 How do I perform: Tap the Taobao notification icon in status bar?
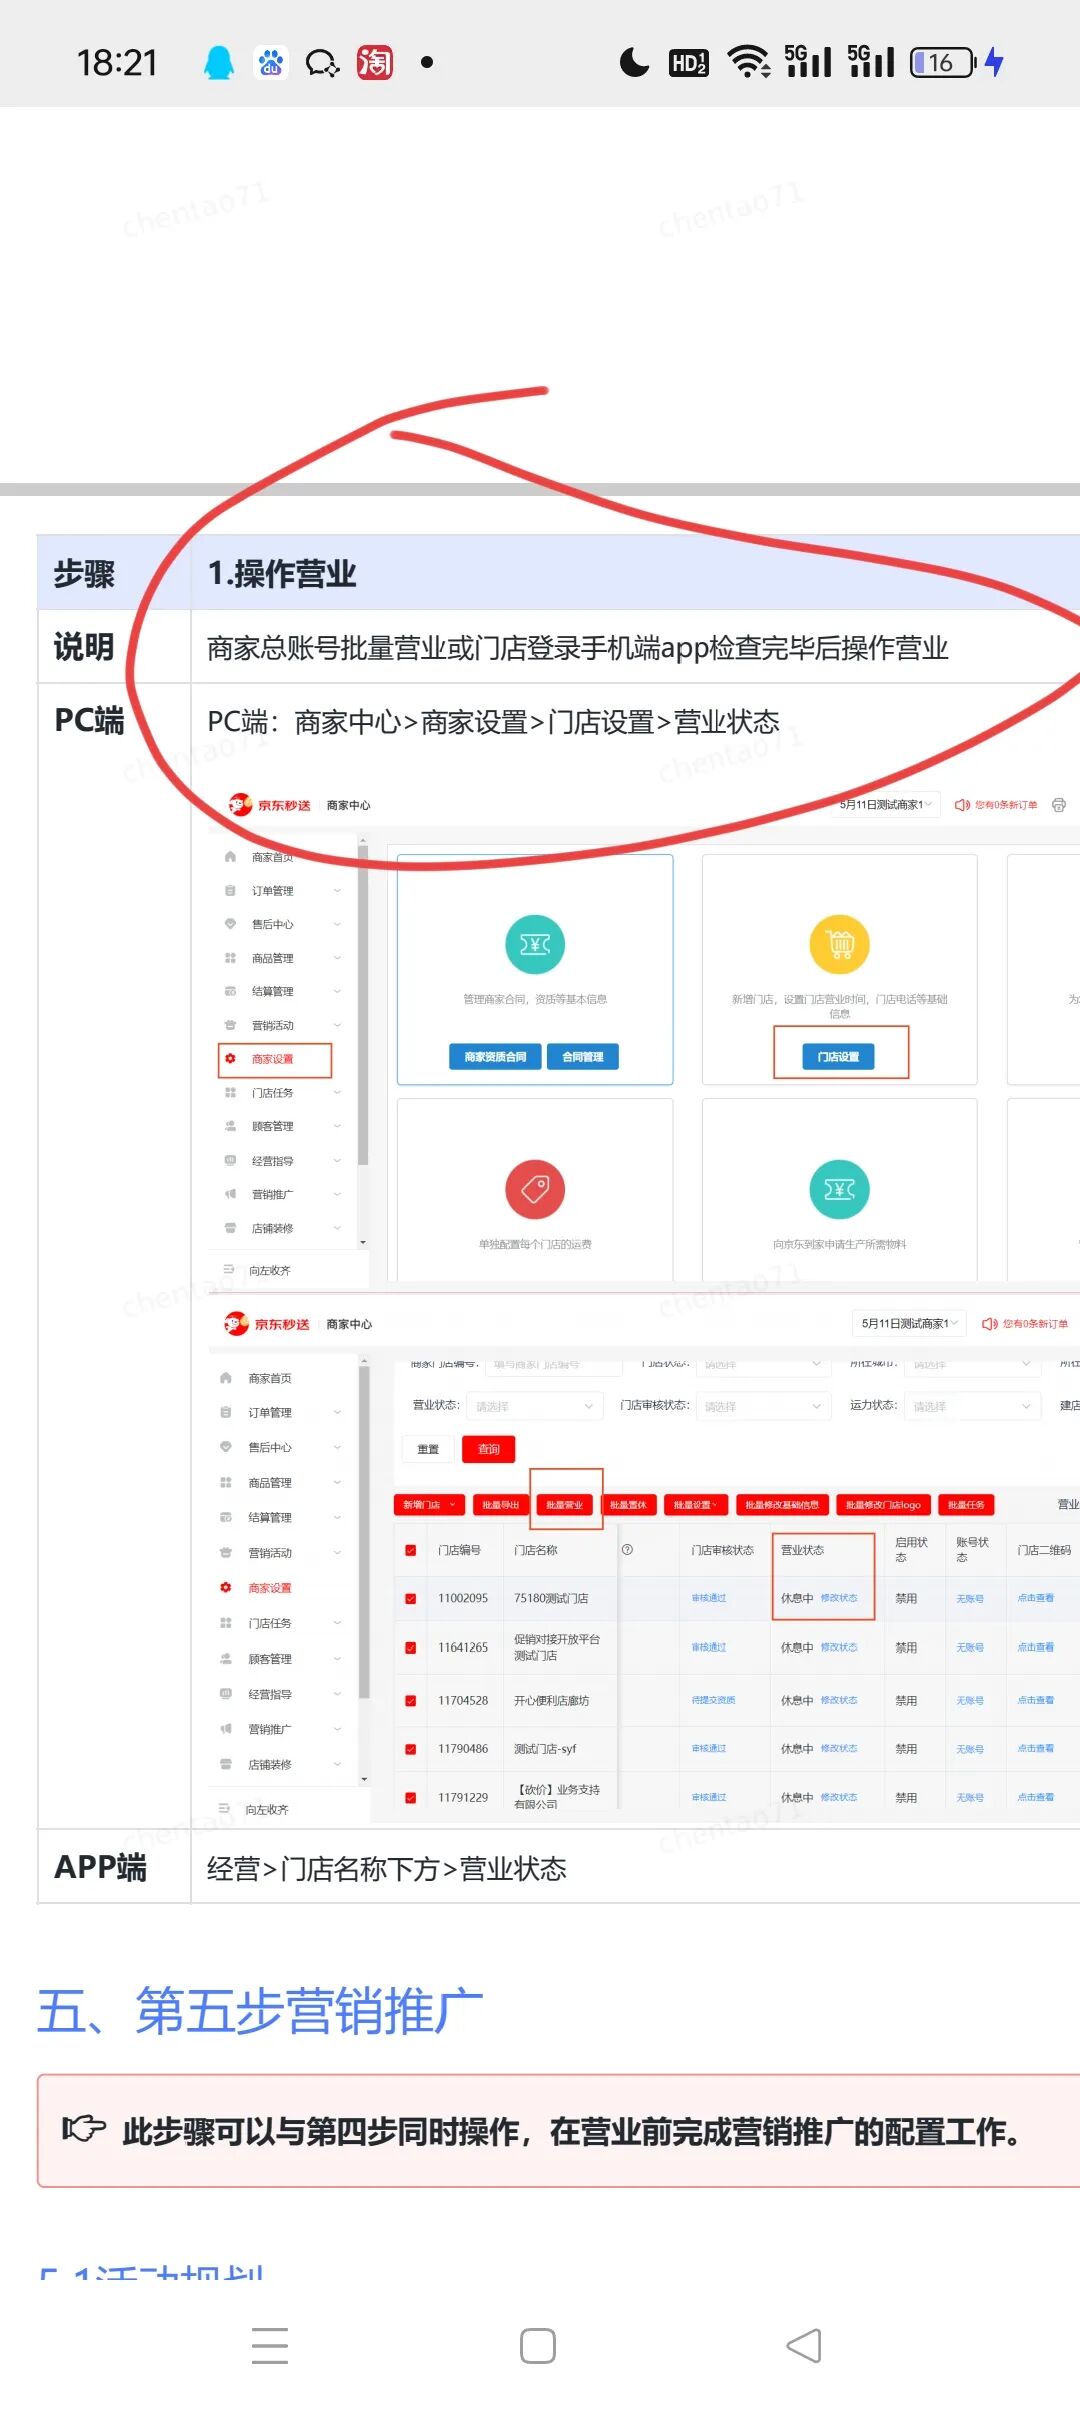click(375, 63)
